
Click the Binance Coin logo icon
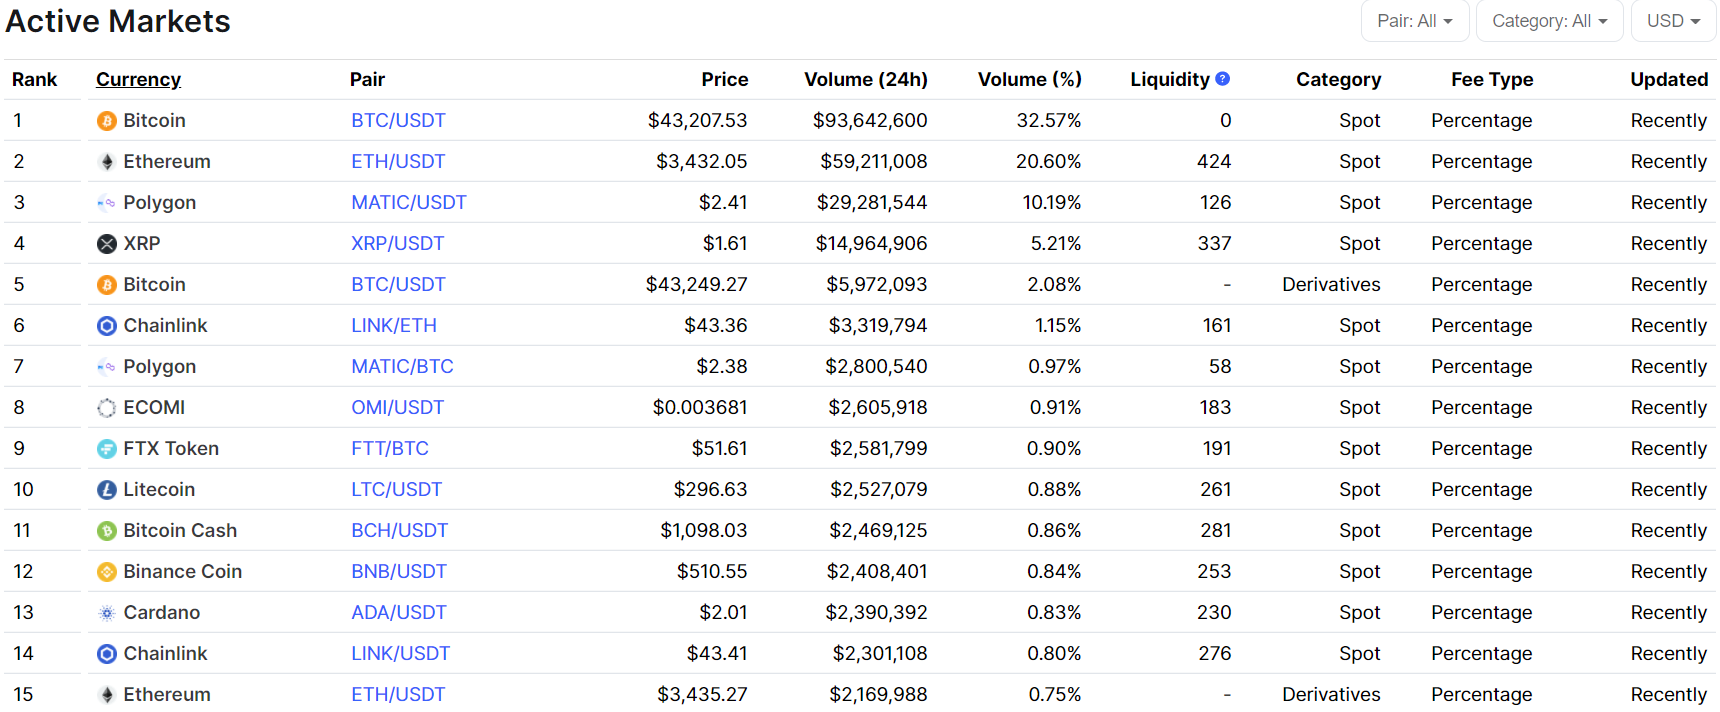click(106, 571)
